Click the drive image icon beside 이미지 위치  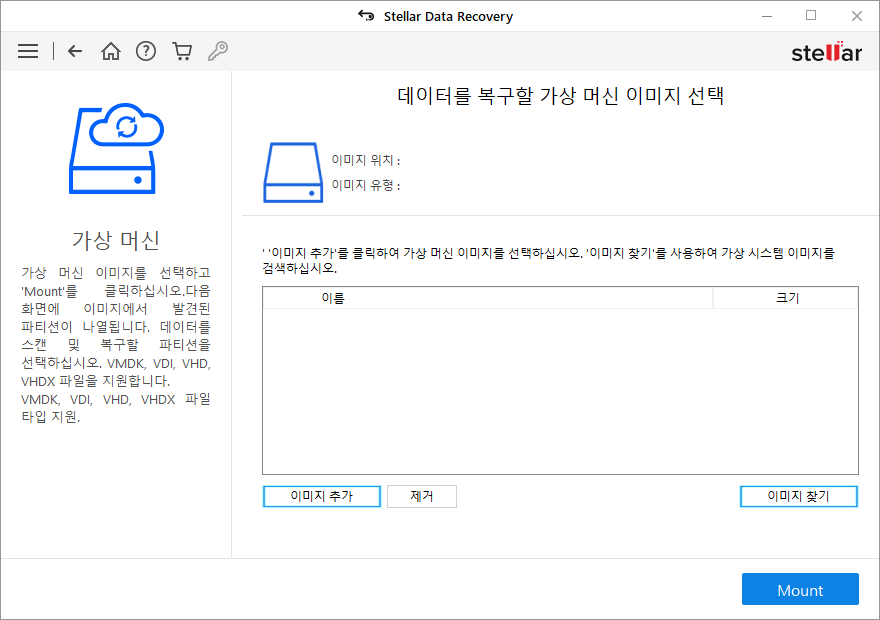tap(293, 172)
